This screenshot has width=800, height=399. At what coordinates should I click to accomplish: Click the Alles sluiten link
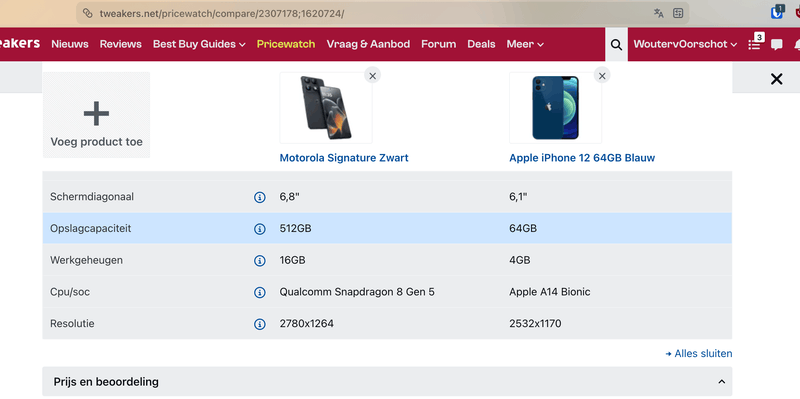[x=698, y=354]
